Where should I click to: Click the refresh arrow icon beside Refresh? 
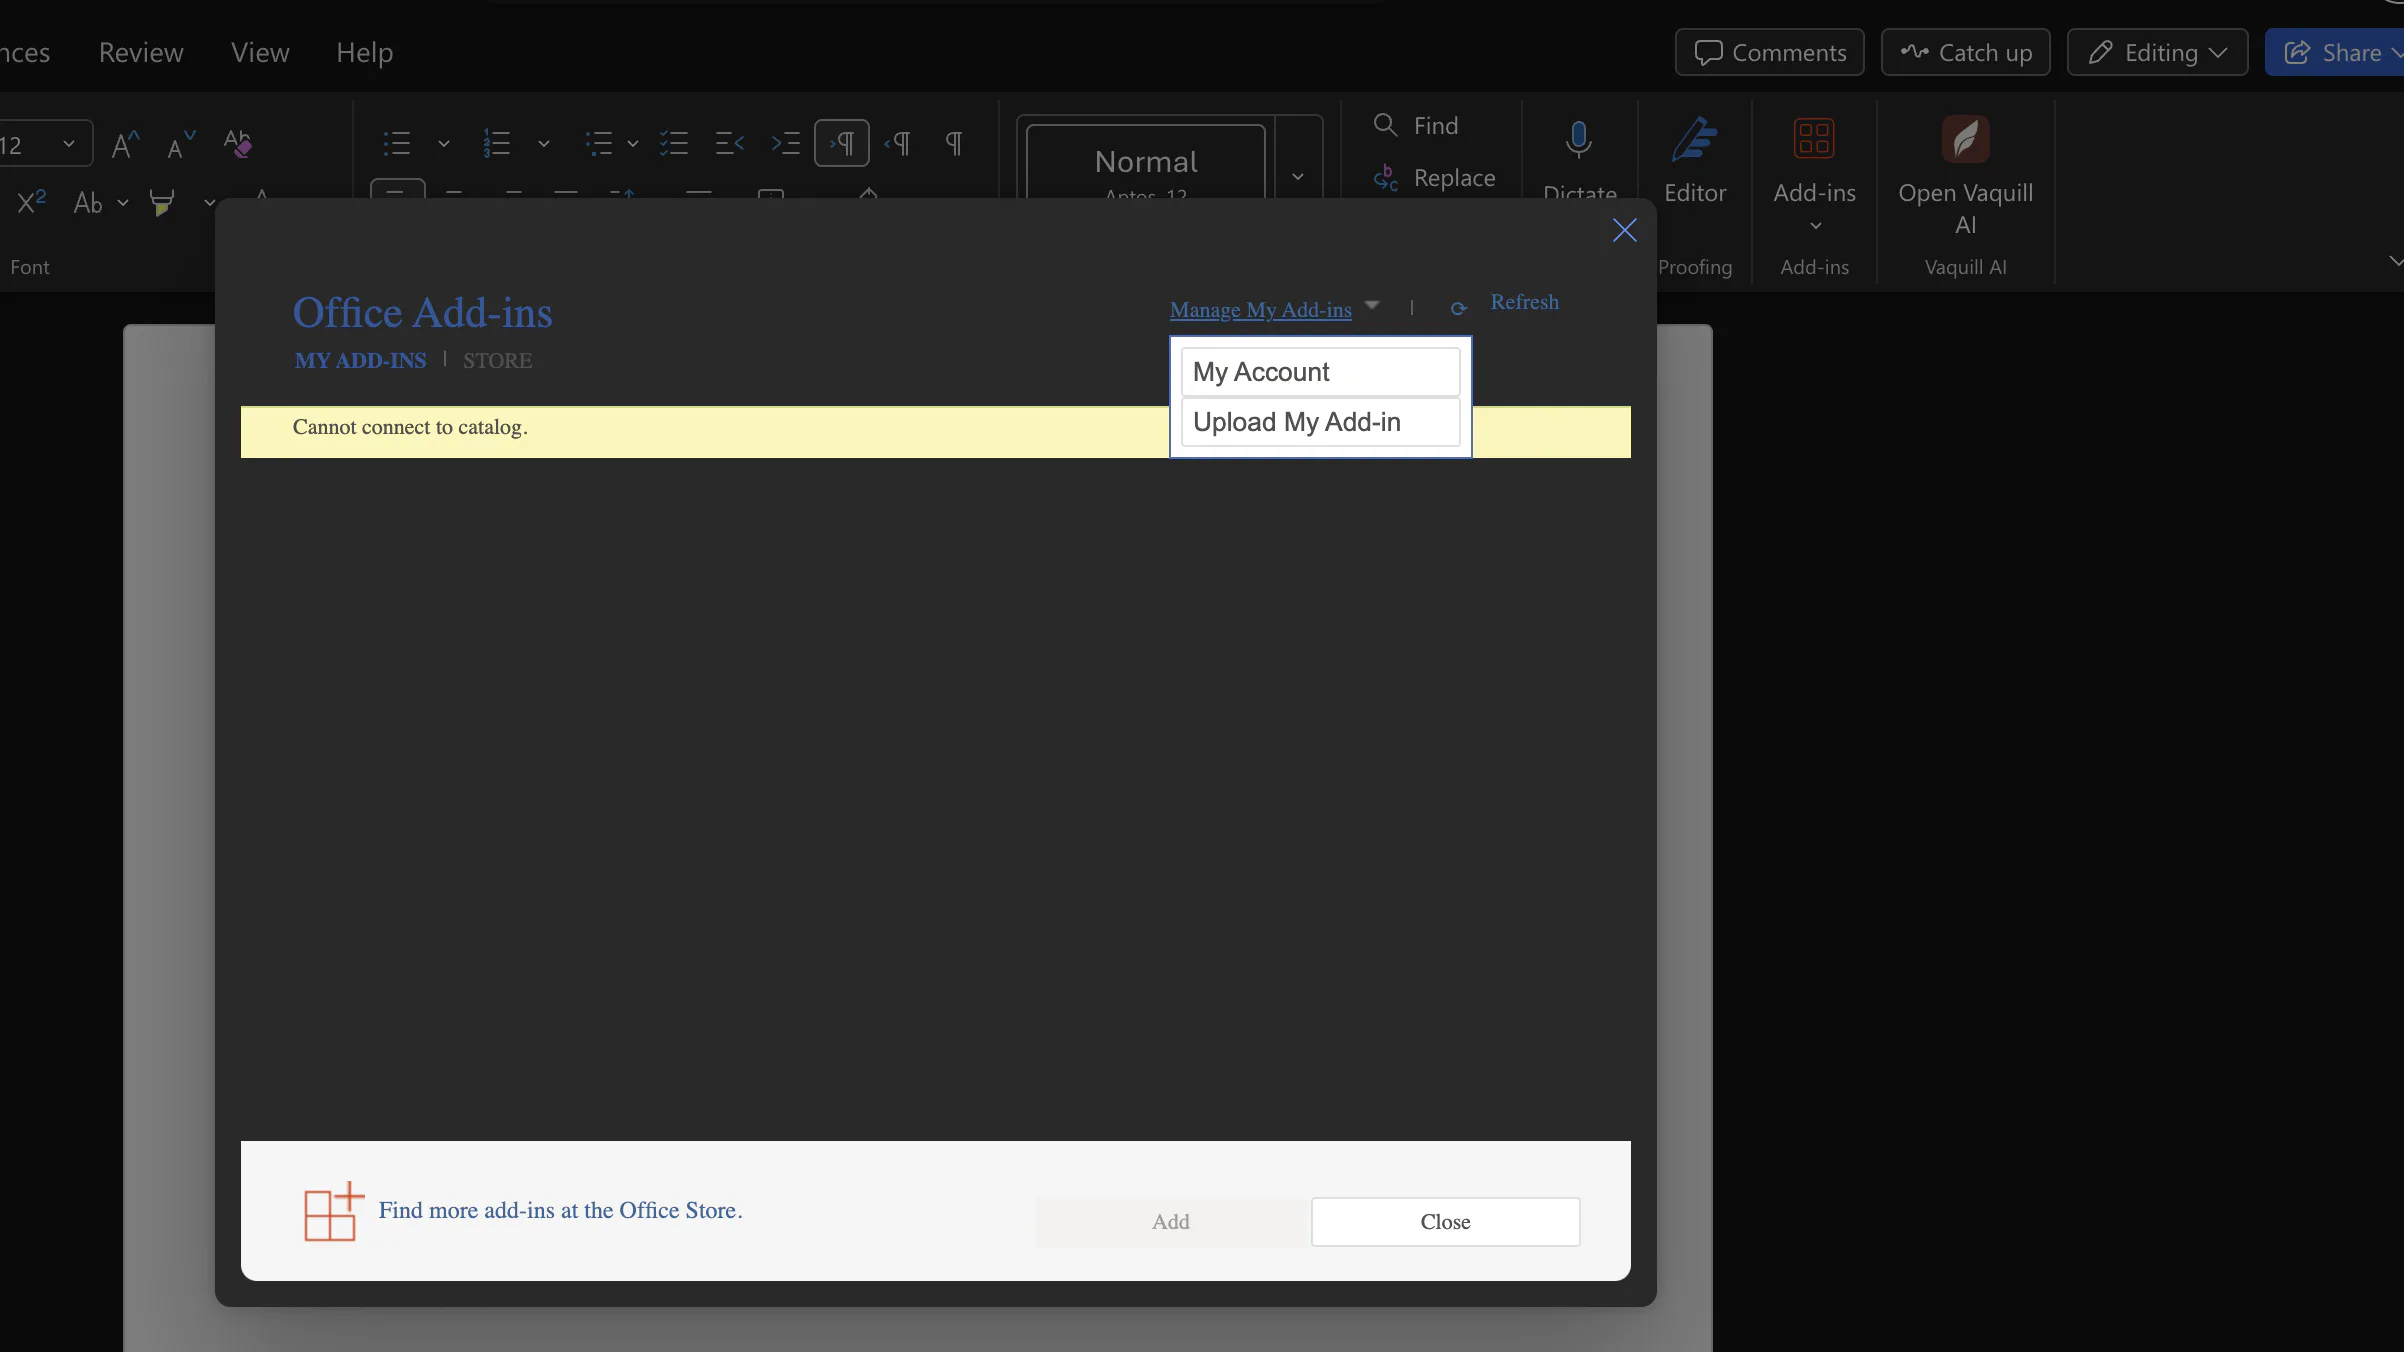(1459, 309)
